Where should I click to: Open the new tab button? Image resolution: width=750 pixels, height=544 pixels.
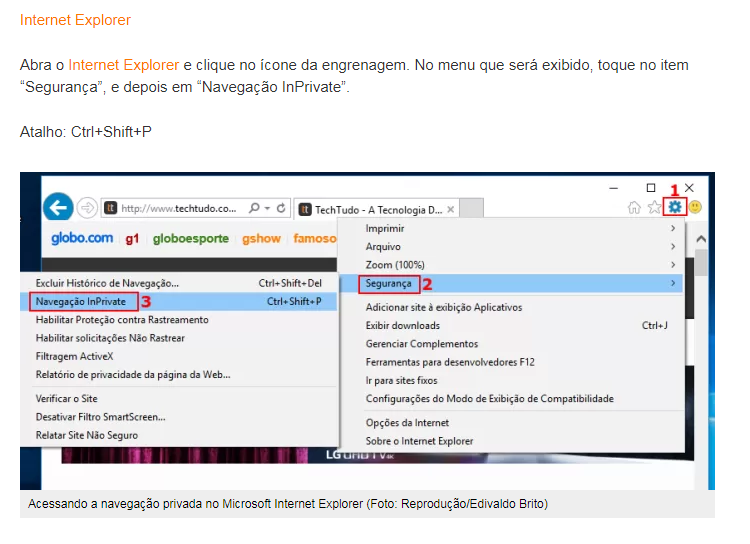[471, 209]
